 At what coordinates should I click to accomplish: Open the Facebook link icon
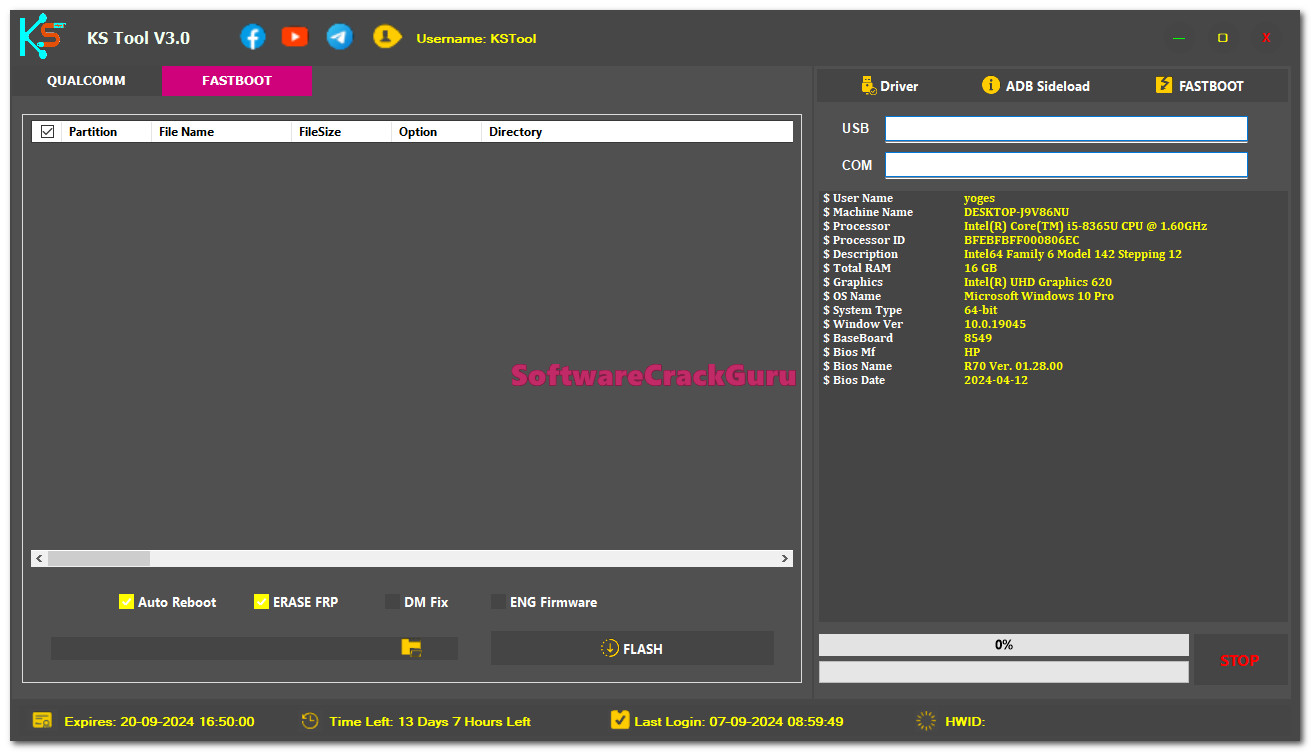[x=253, y=37]
